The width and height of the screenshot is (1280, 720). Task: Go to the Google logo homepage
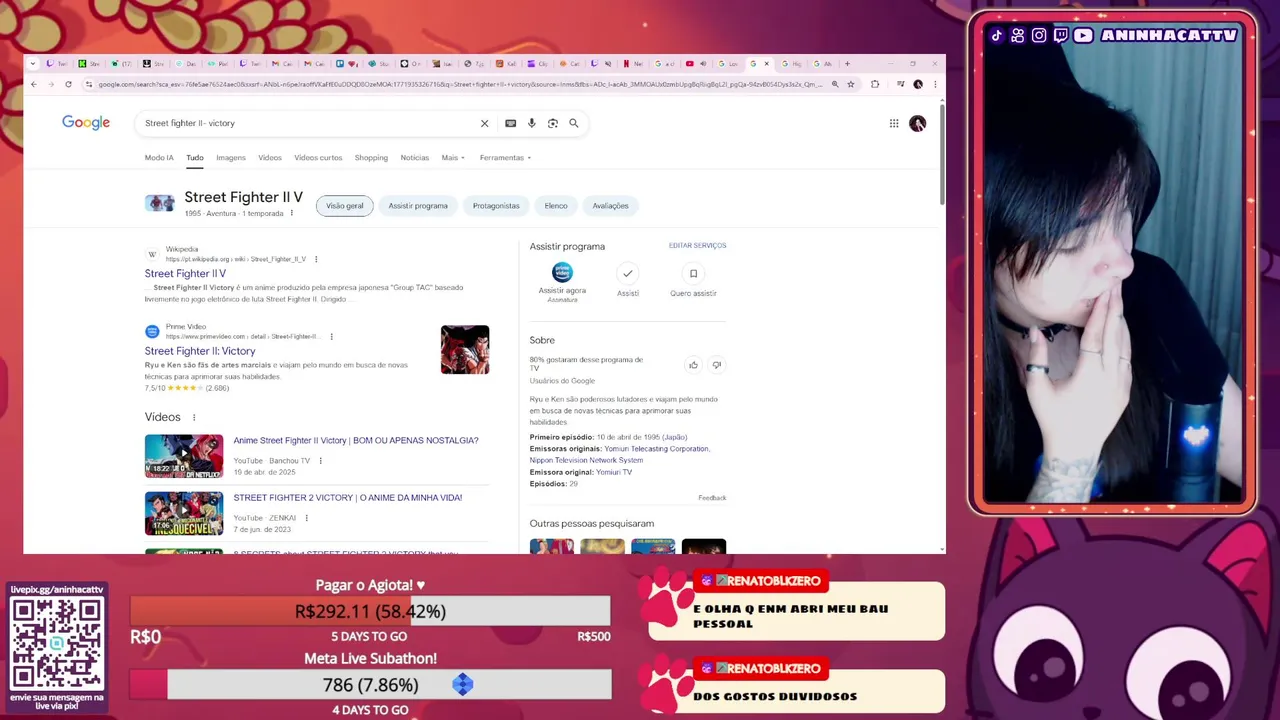click(86, 122)
